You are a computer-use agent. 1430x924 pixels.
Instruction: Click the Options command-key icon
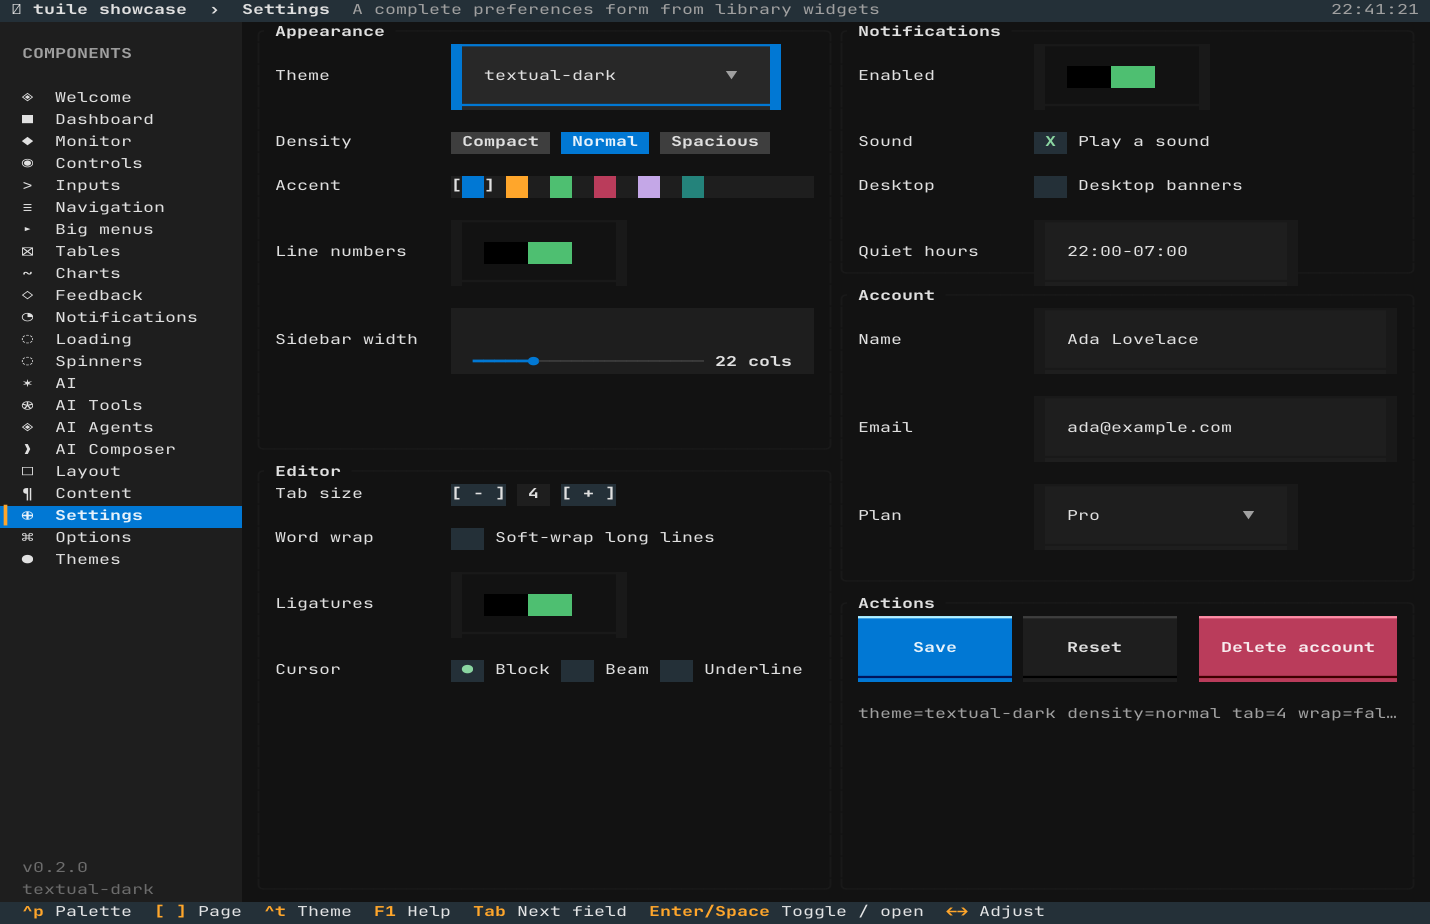pyautogui.click(x=28, y=537)
